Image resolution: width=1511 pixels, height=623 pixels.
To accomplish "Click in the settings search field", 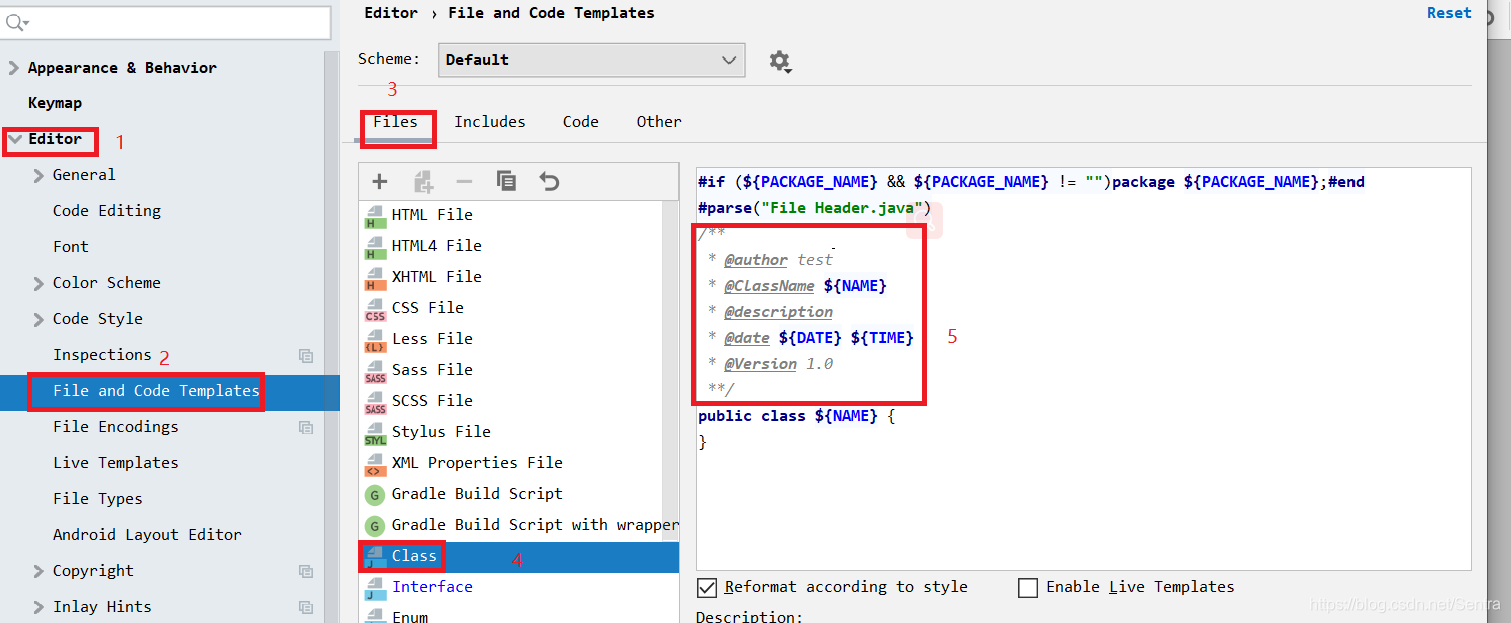I will (165, 22).
